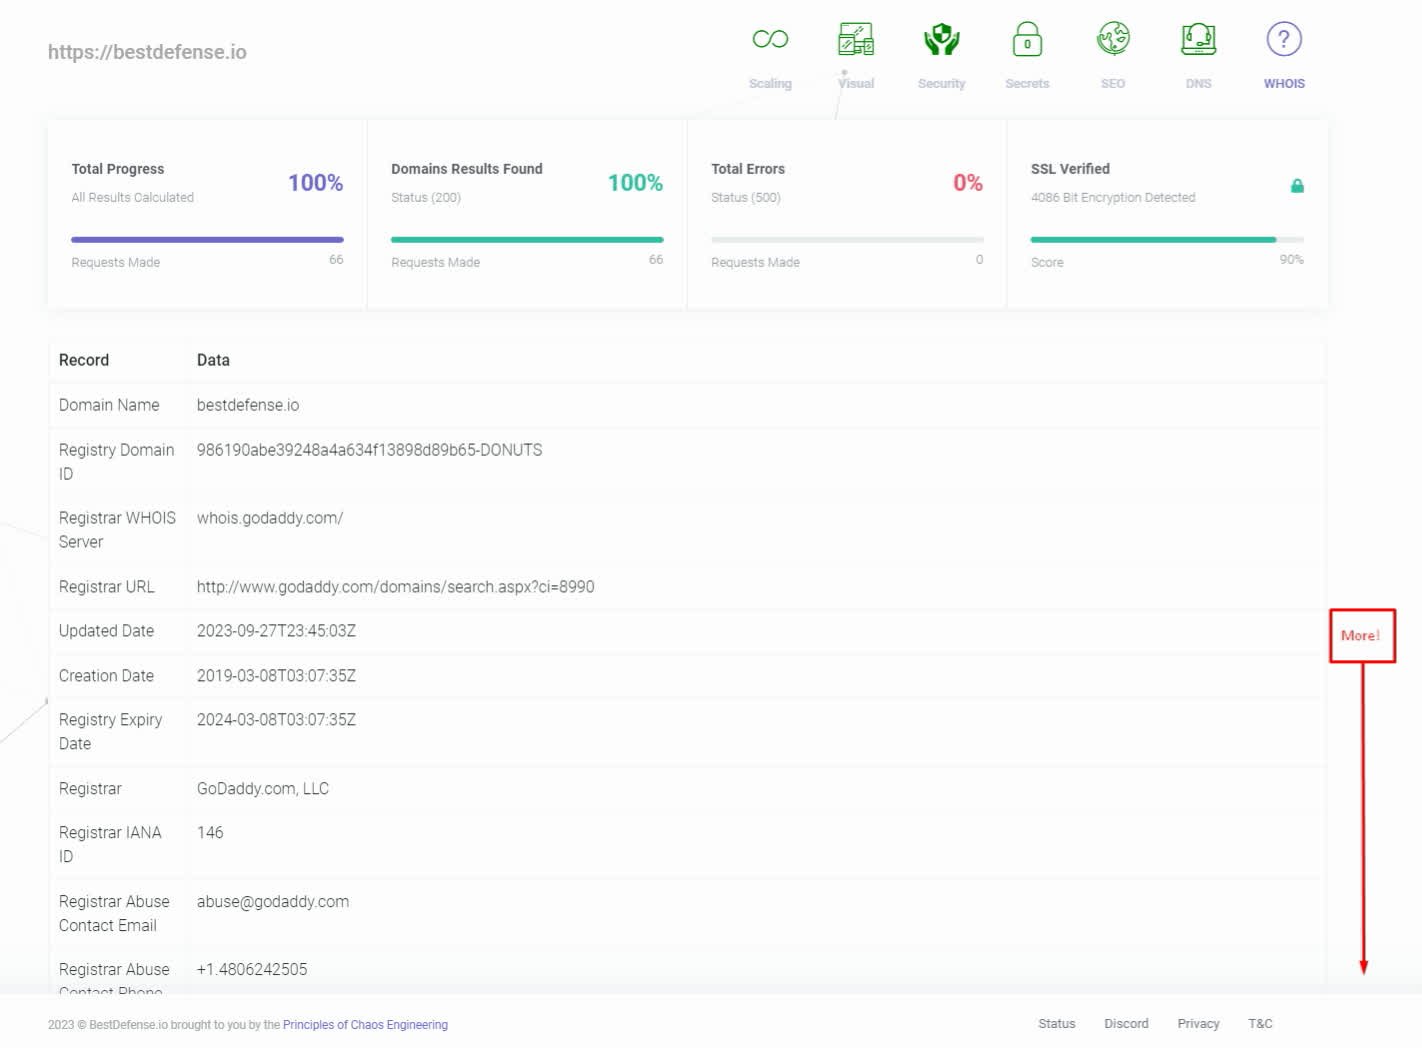The height and width of the screenshot is (1048, 1422).
Task: Click the red More! box
Action: click(1361, 636)
